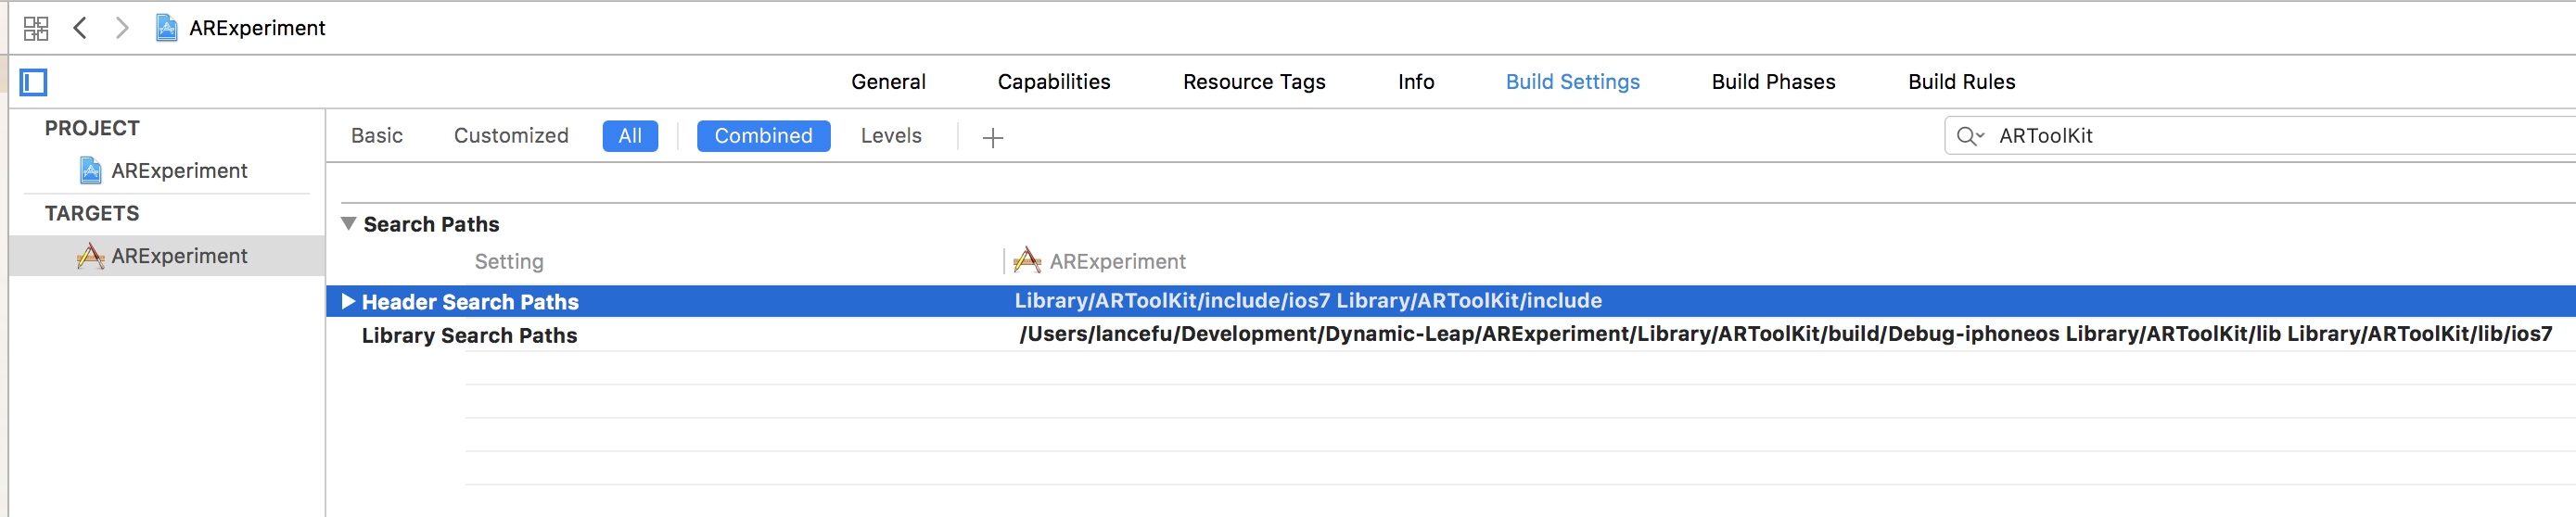Open the General tab

(x=888, y=82)
